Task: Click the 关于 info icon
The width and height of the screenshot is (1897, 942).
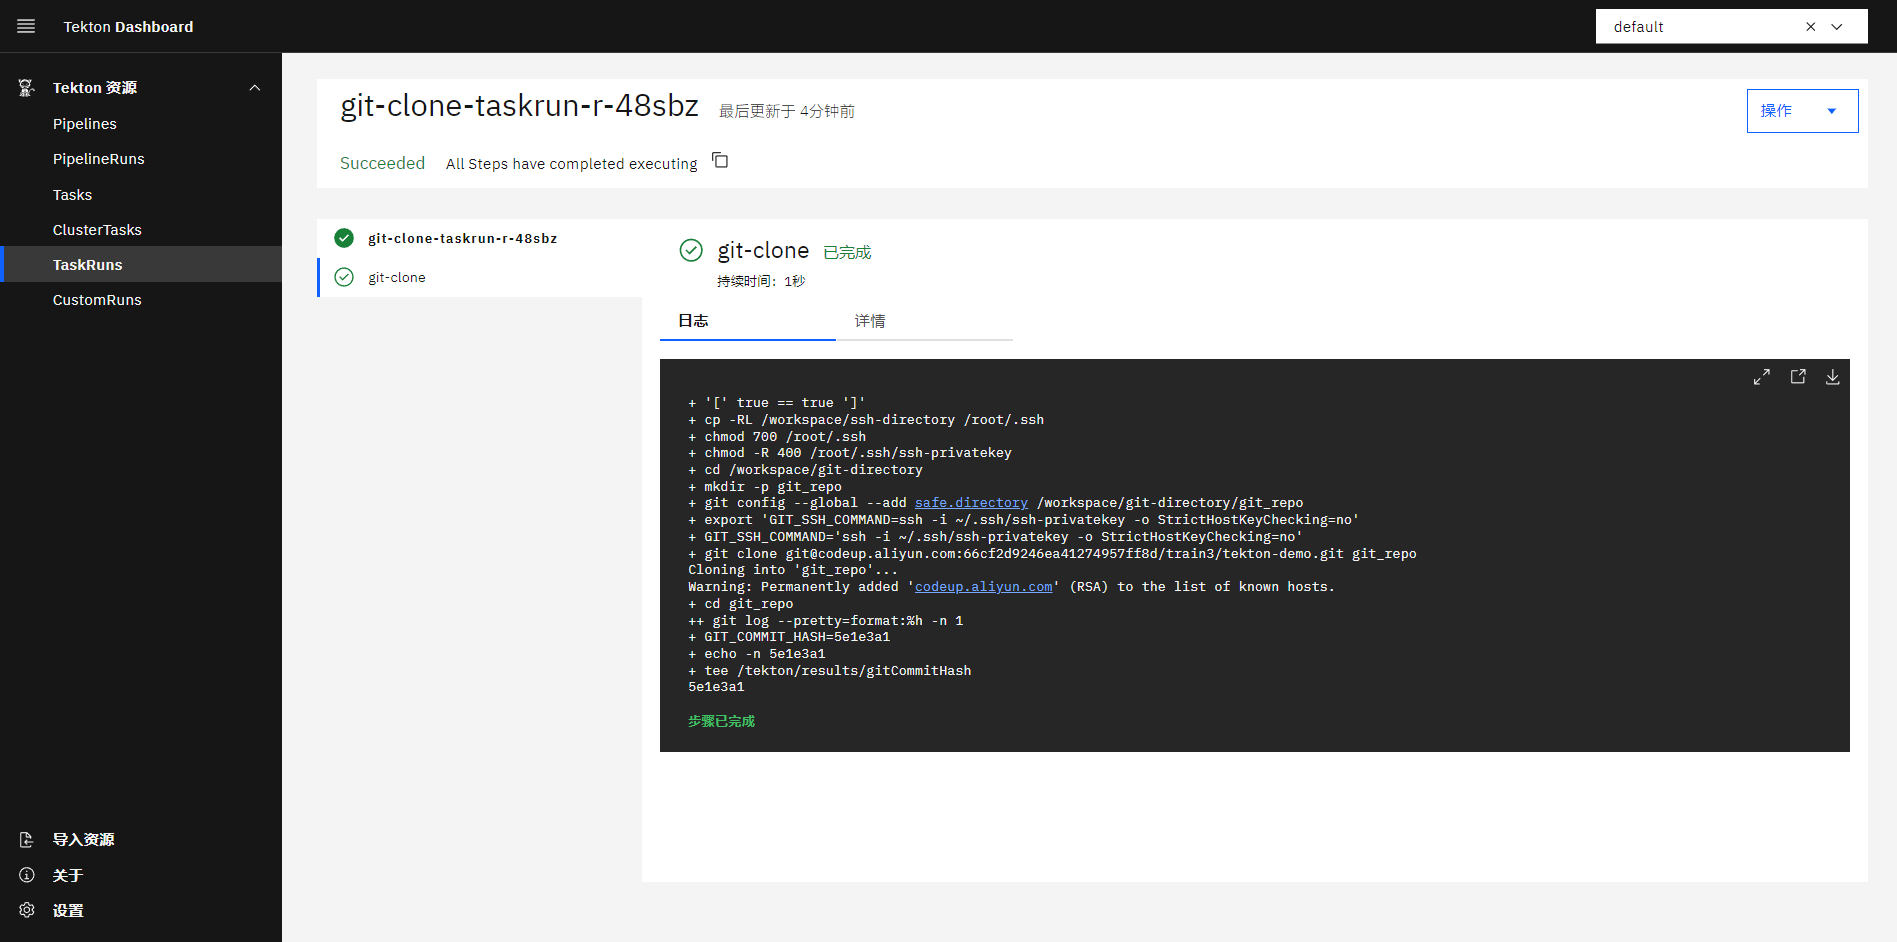Action: pyautogui.click(x=27, y=875)
